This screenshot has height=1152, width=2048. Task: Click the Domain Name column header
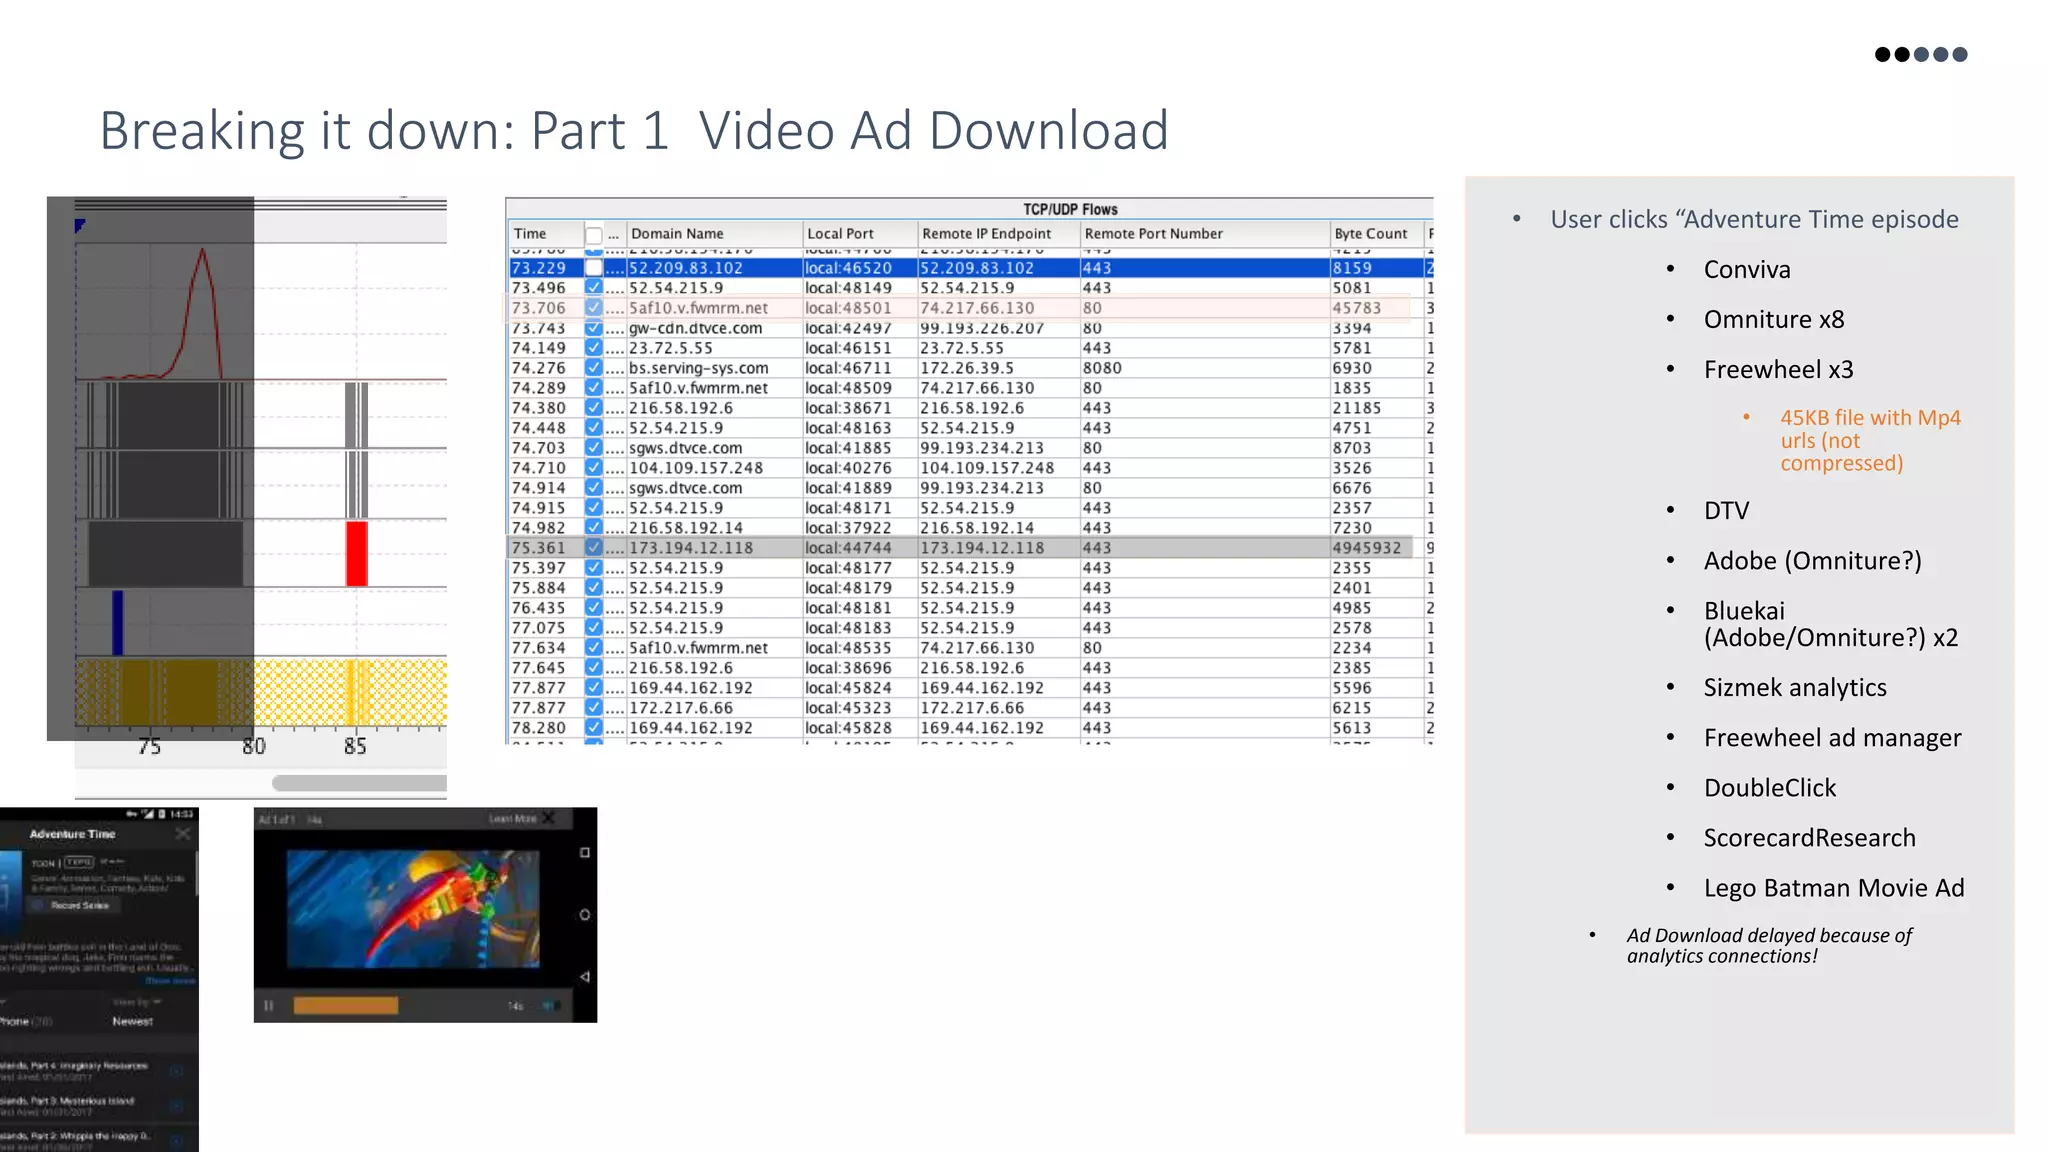pyautogui.click(x=714, y=234)
